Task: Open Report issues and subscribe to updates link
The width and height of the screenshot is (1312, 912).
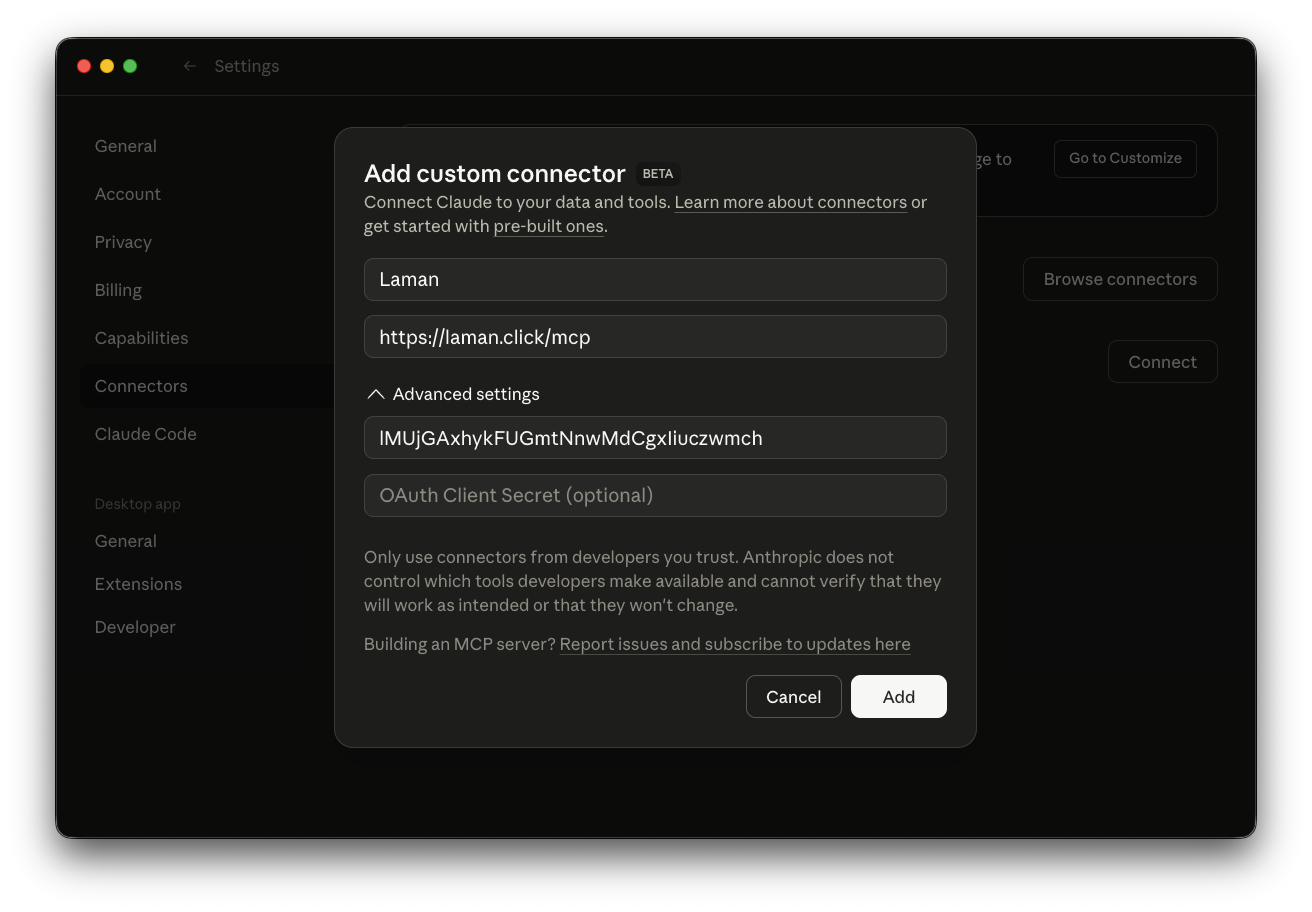Action: 735,644
